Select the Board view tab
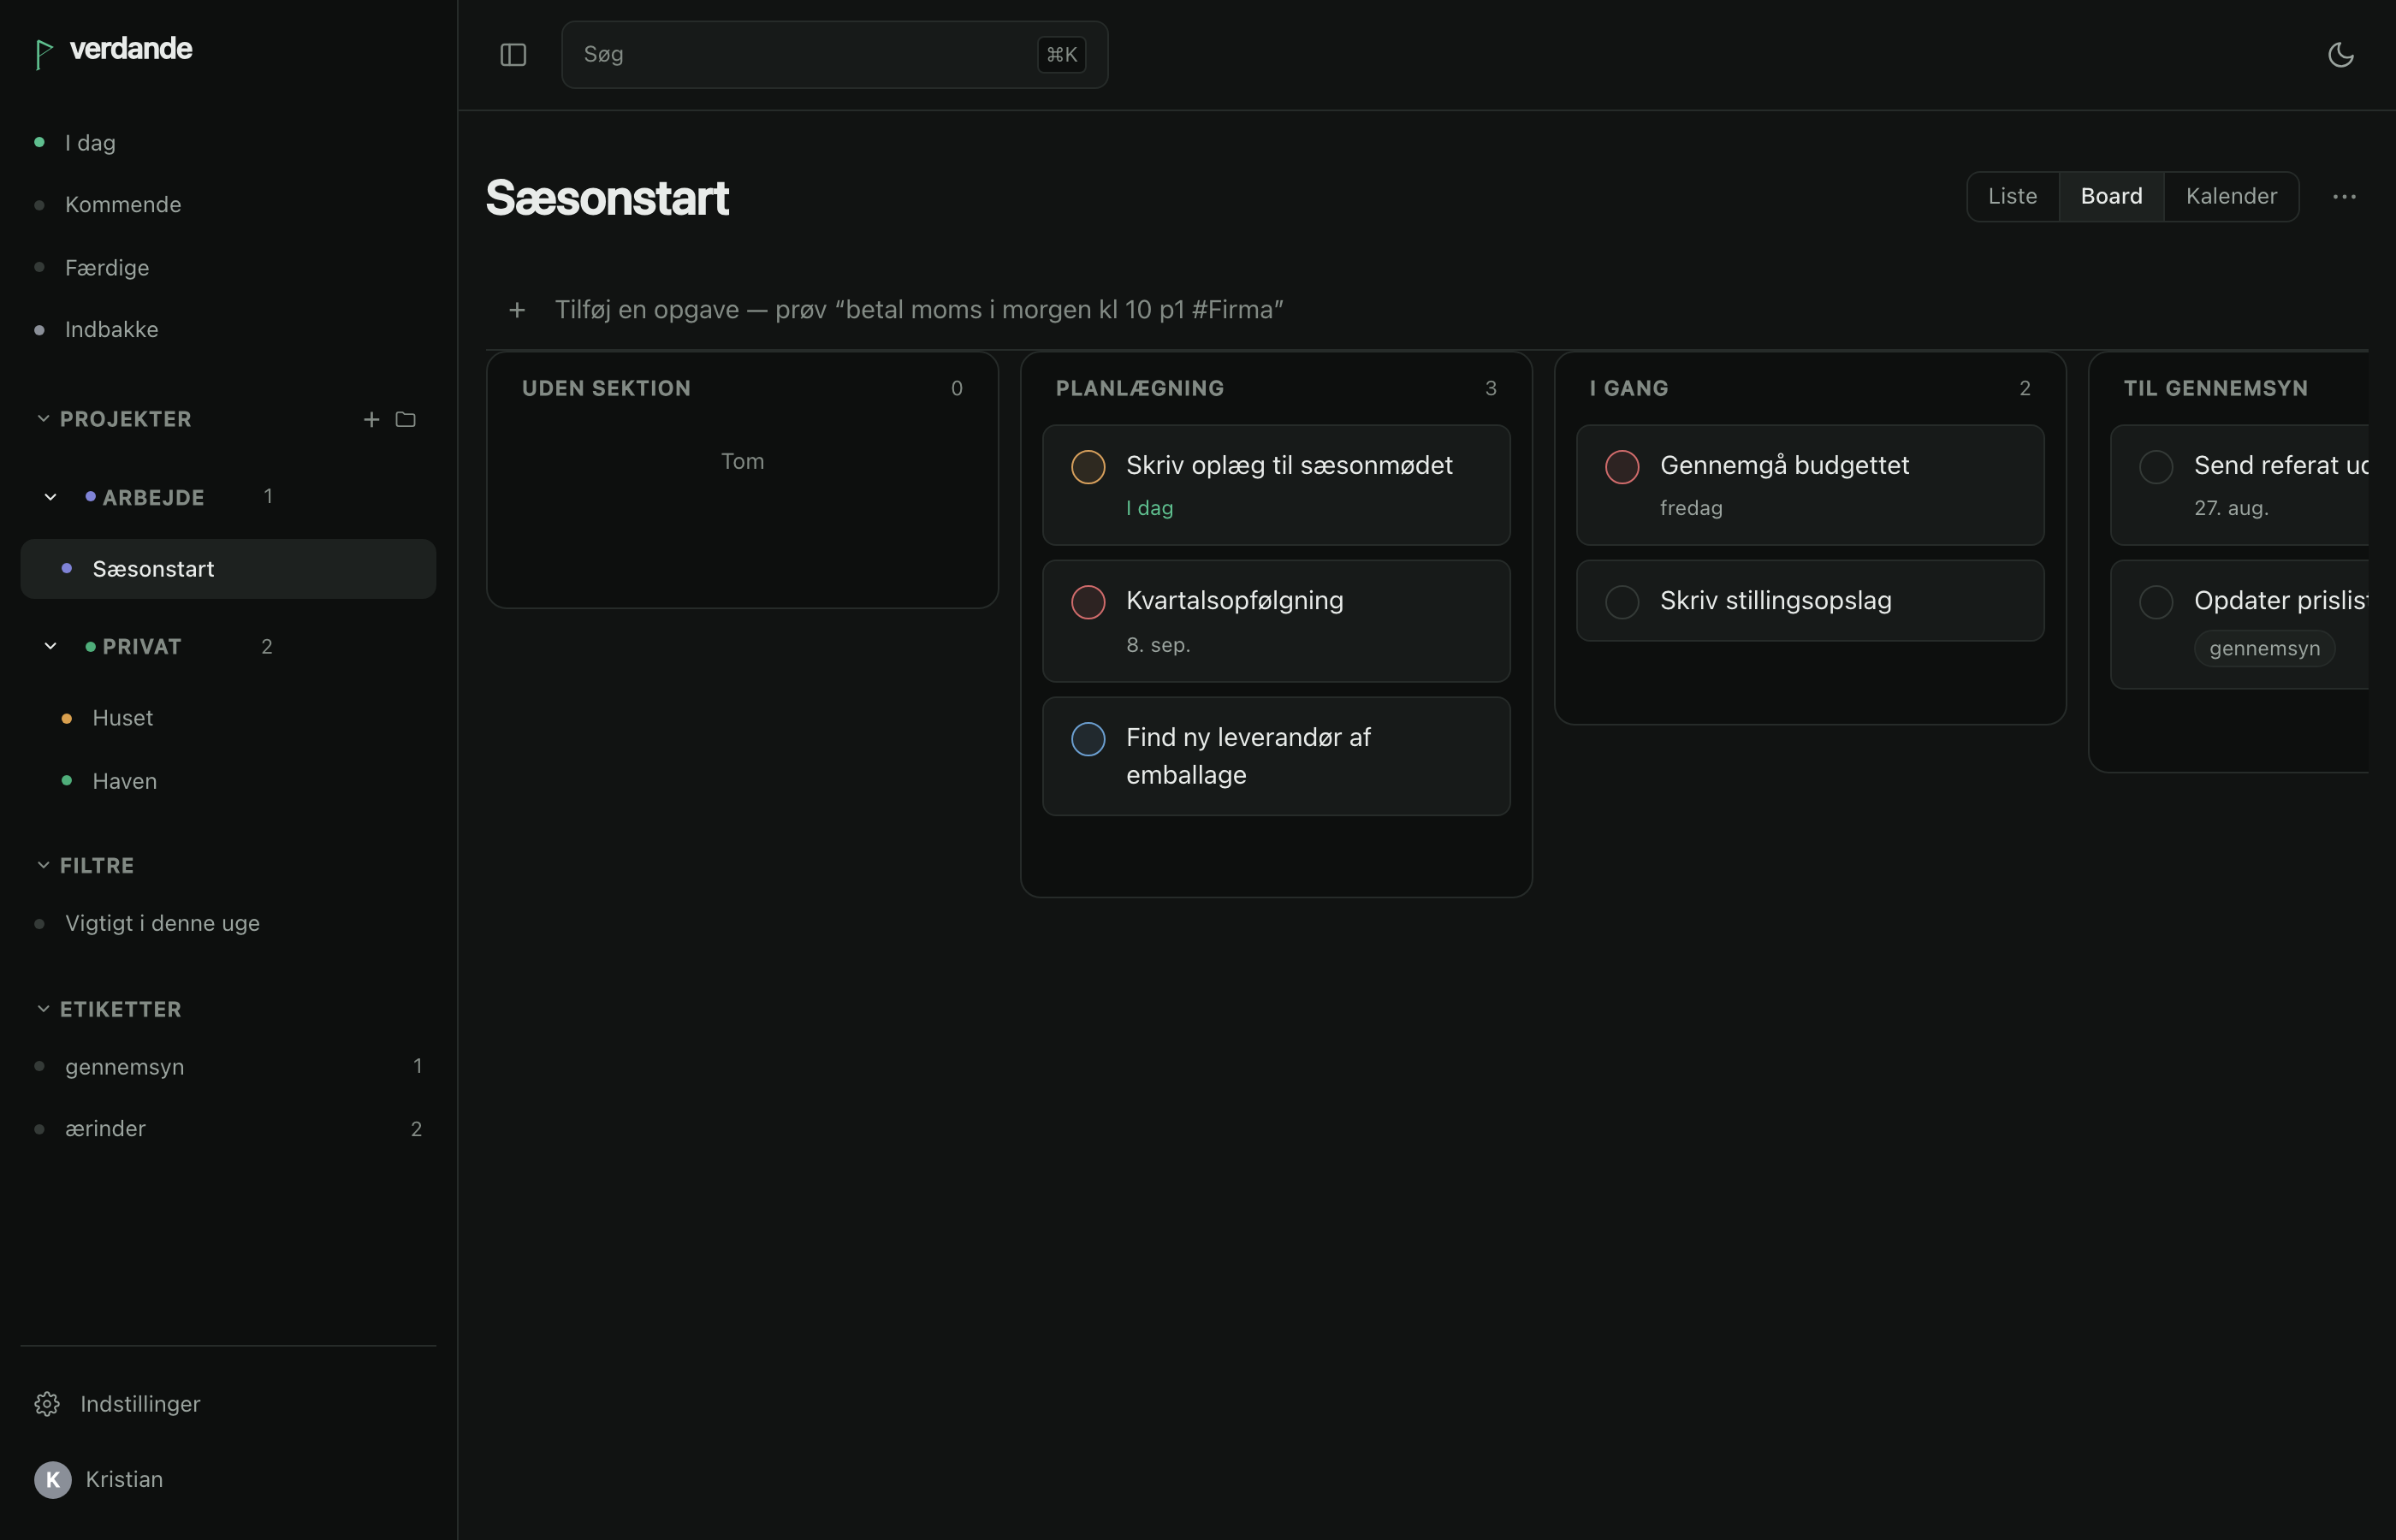 click(2111, 196)
